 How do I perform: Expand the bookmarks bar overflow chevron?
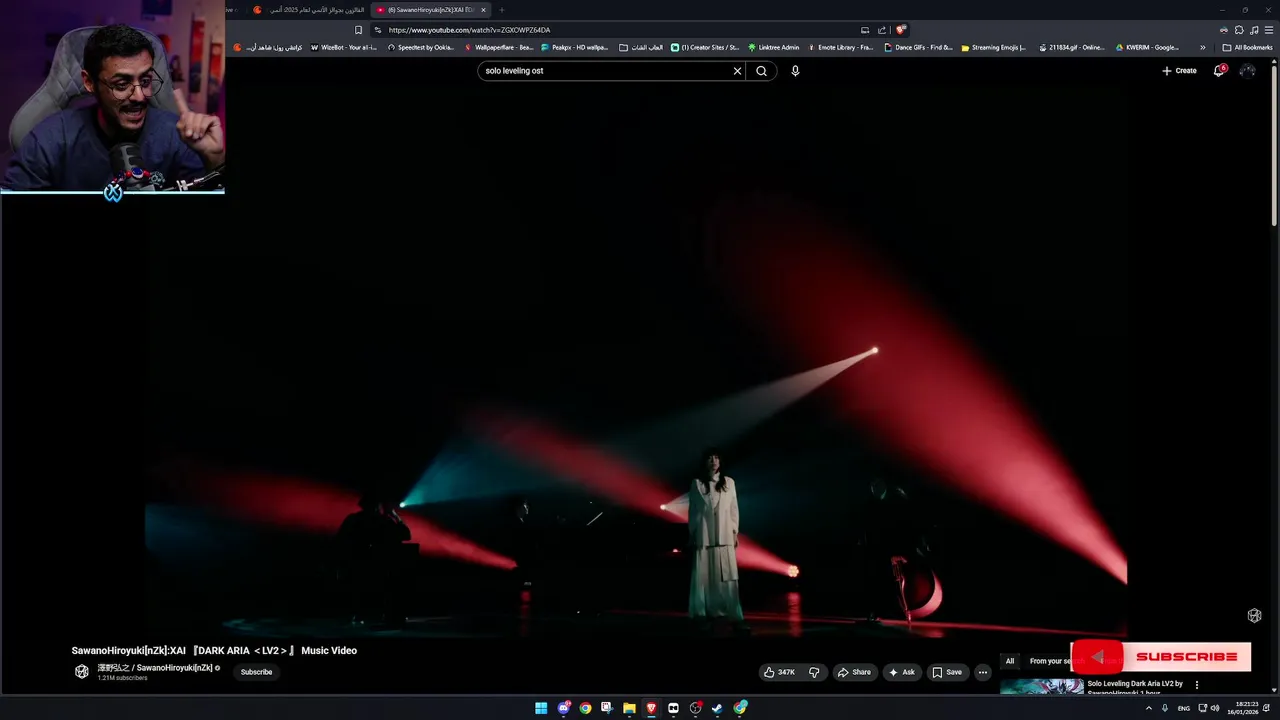click(x=1203, y=47)
